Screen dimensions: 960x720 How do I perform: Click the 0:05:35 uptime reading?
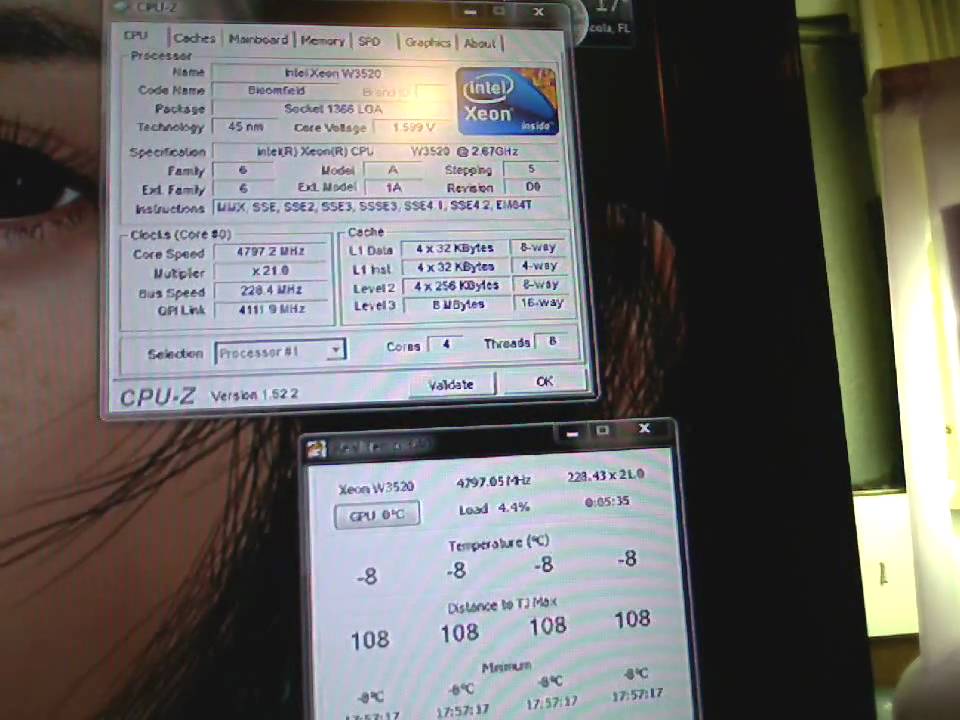pos(607,501)
